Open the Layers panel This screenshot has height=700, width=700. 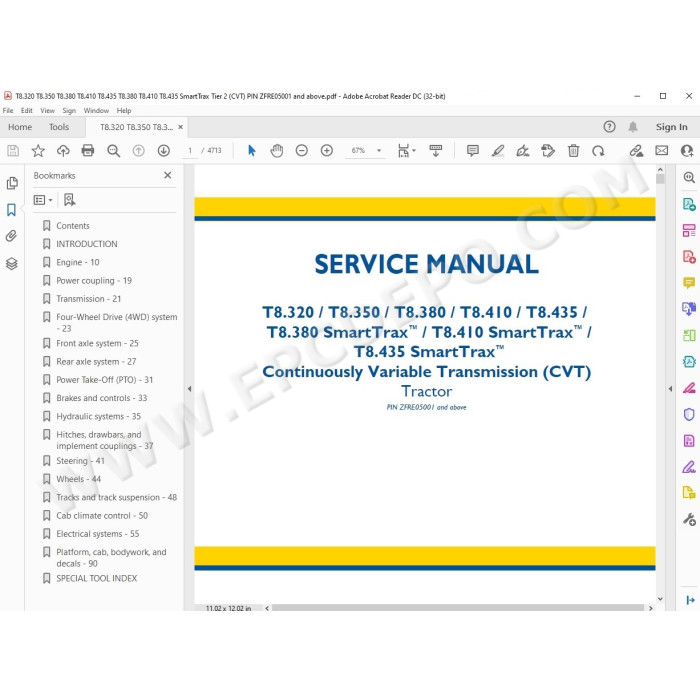[x=12, y=264]
